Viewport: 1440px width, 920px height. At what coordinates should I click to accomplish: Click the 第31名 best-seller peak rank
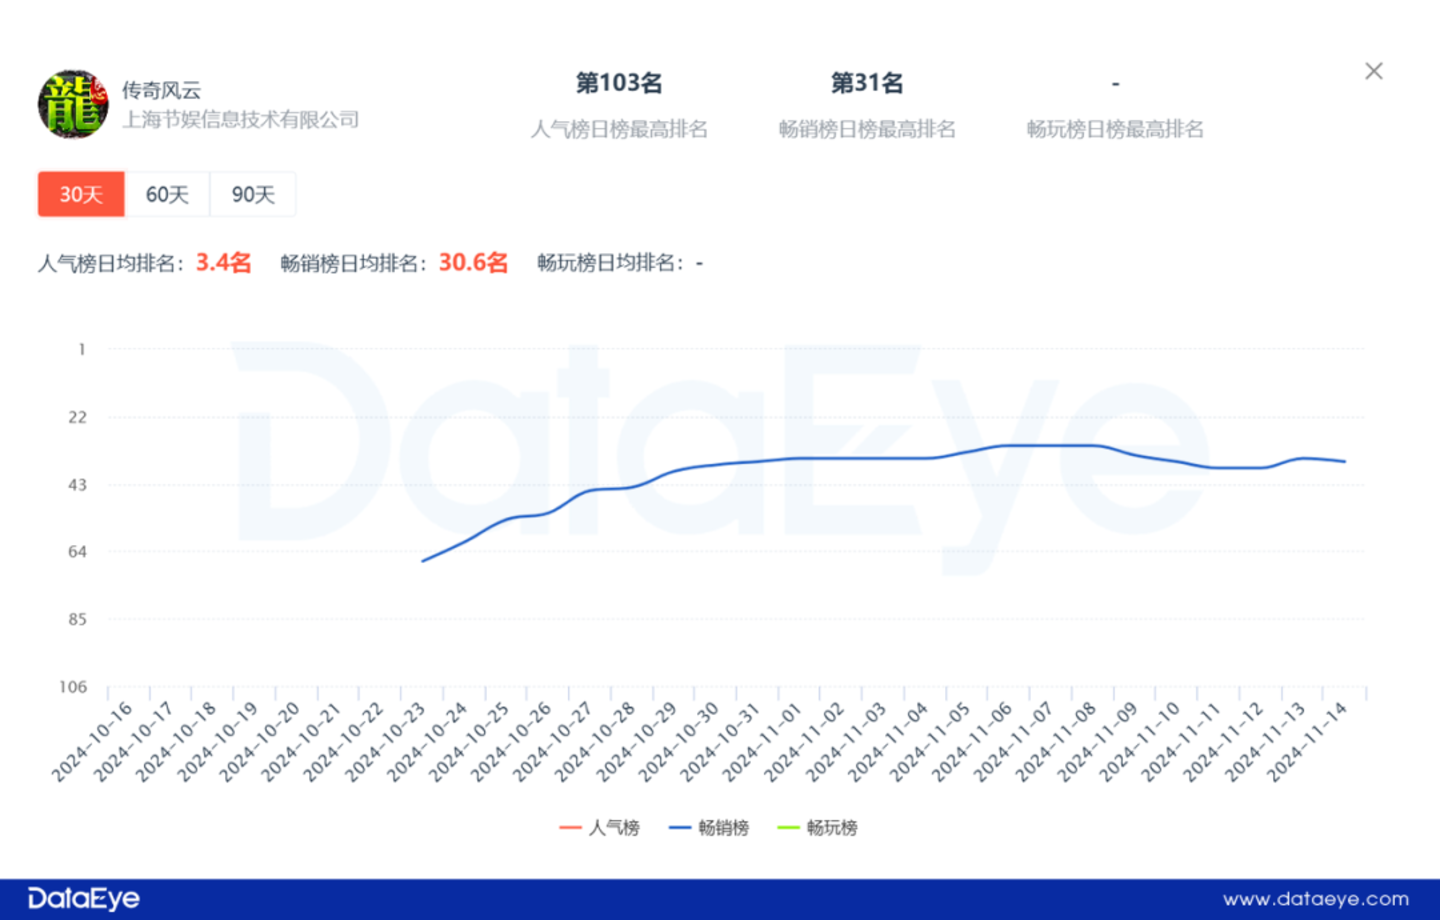[867, 83]
